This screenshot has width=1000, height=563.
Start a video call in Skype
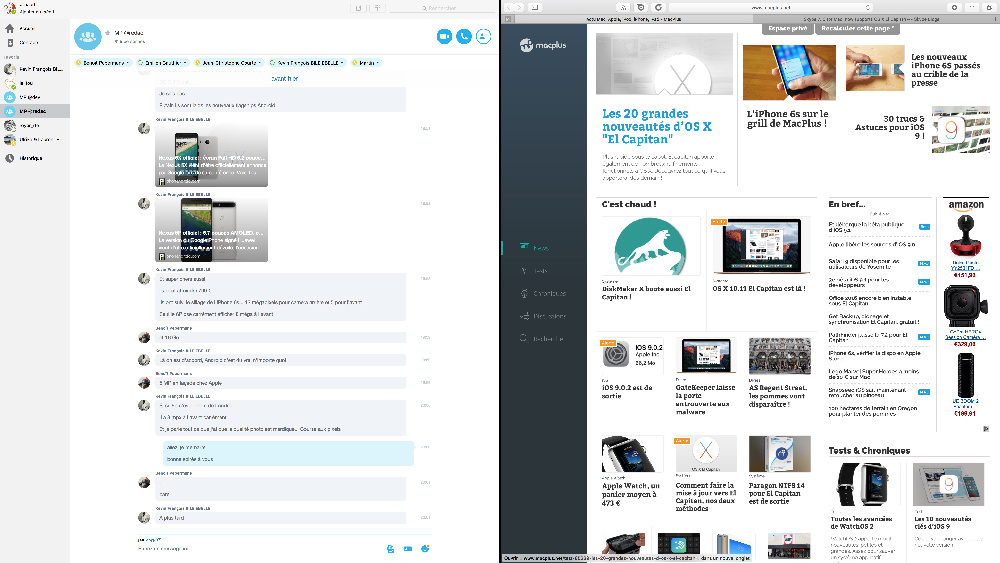pyautogui.click(x=444, y=36)
